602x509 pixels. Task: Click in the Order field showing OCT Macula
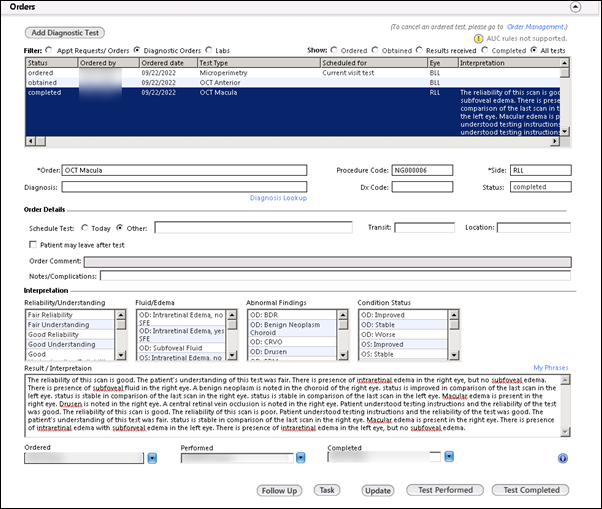point(184,170)
